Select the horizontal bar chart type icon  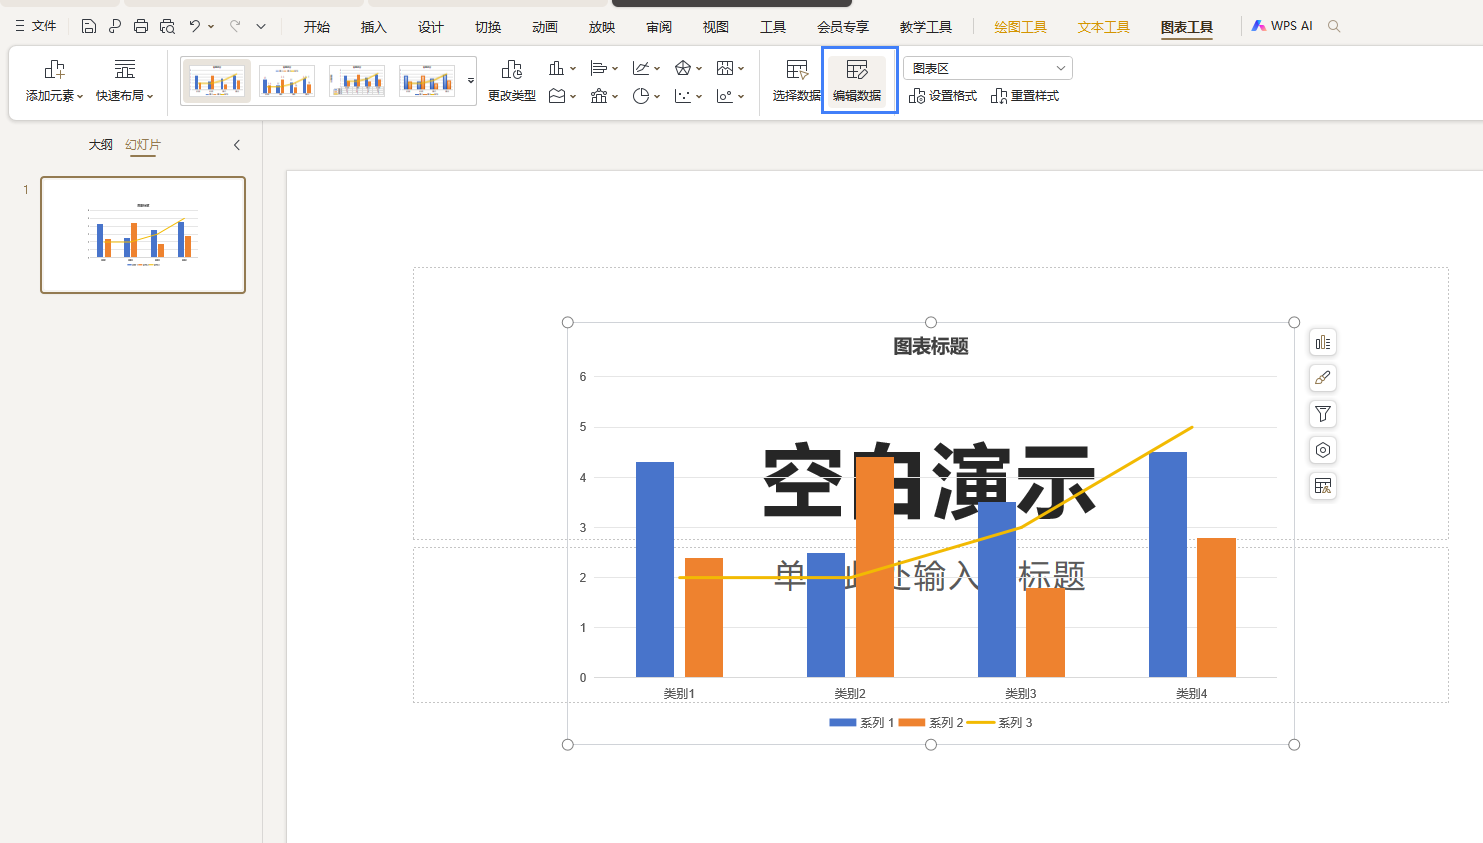click(598, 68)
